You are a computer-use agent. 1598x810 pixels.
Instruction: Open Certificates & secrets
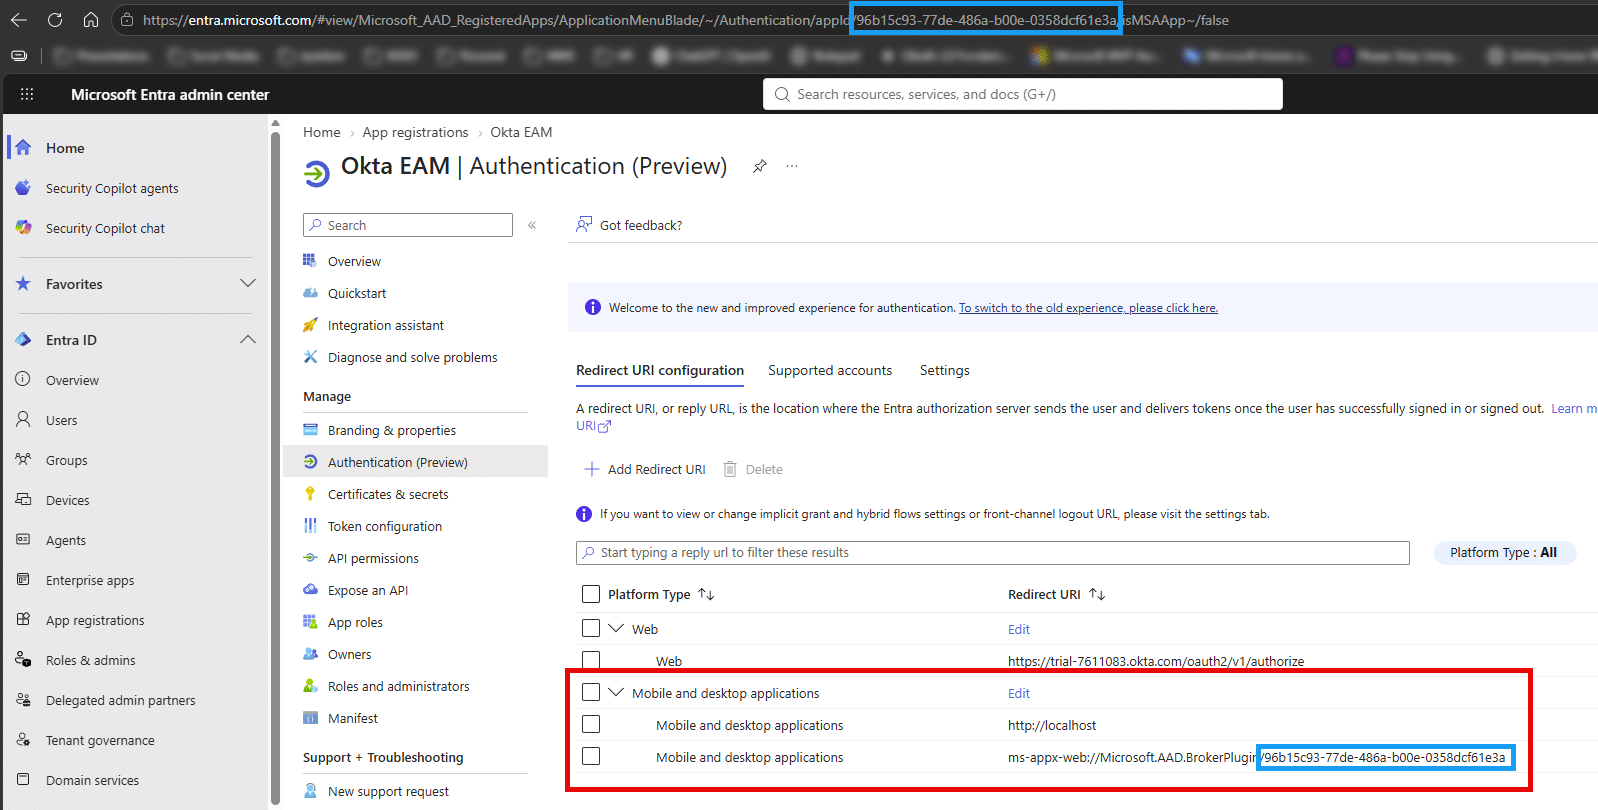[x=388, y=494]
